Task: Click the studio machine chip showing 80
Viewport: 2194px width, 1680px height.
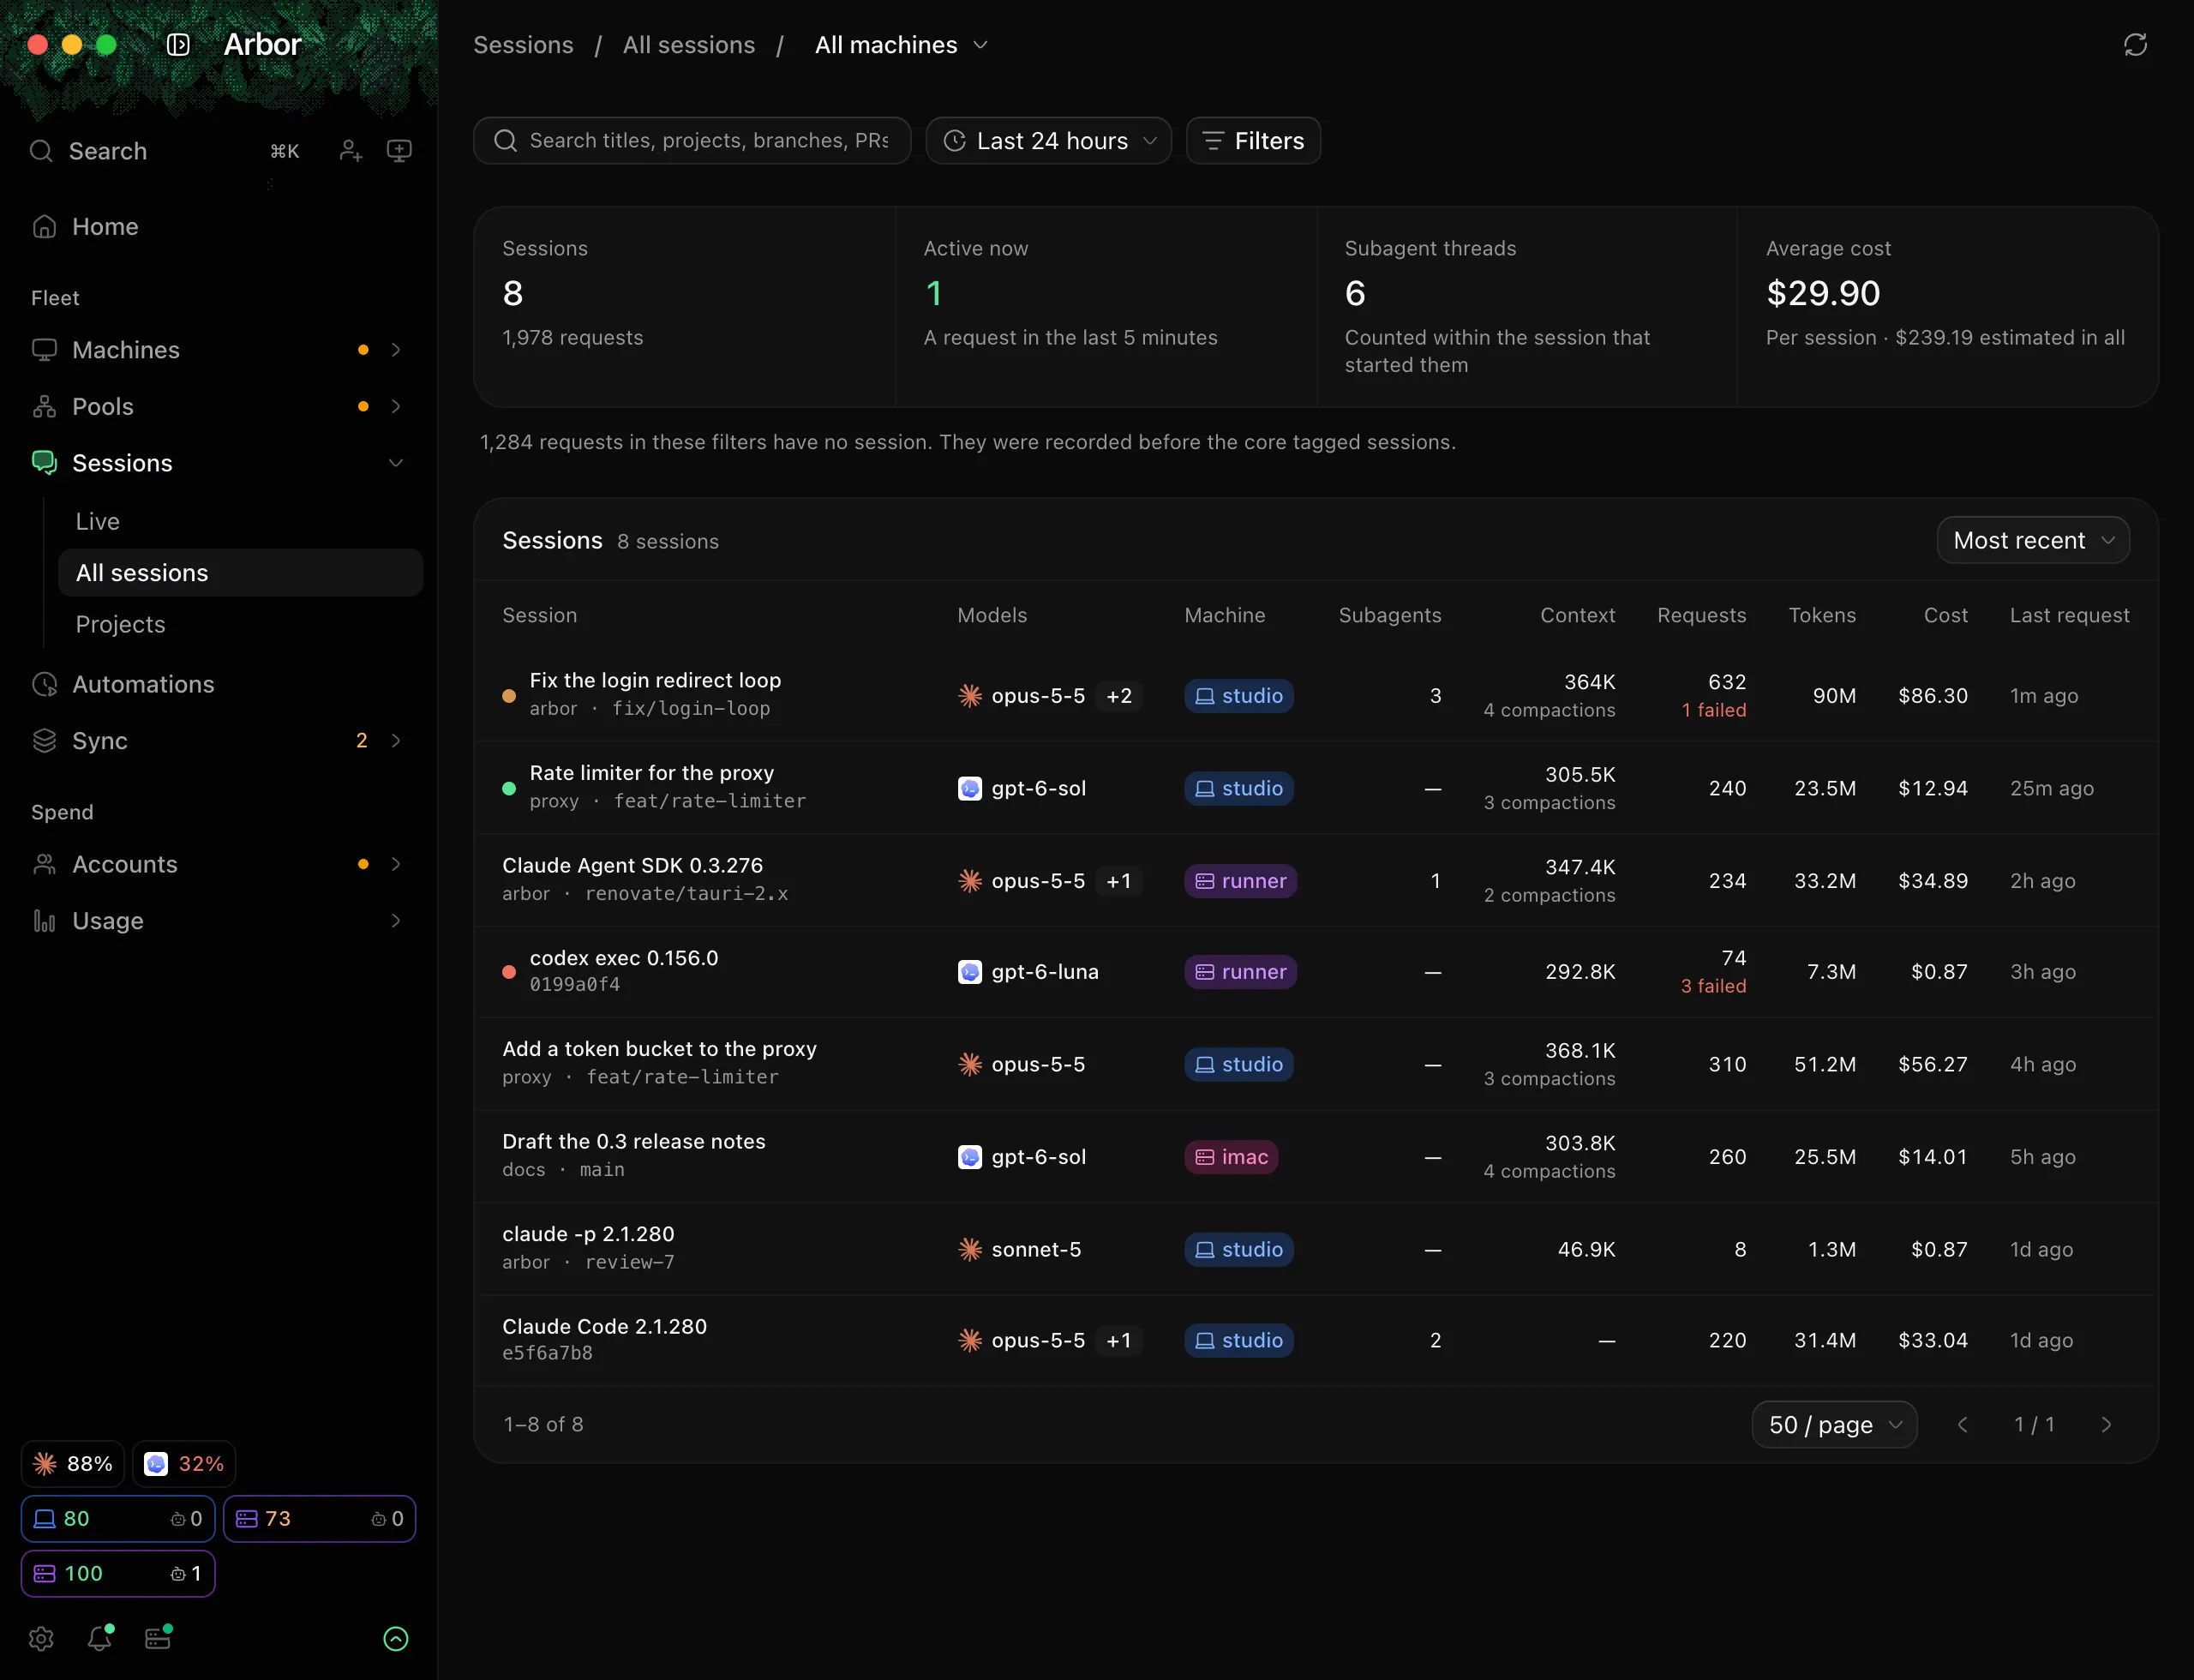Action: point(118,1519)
